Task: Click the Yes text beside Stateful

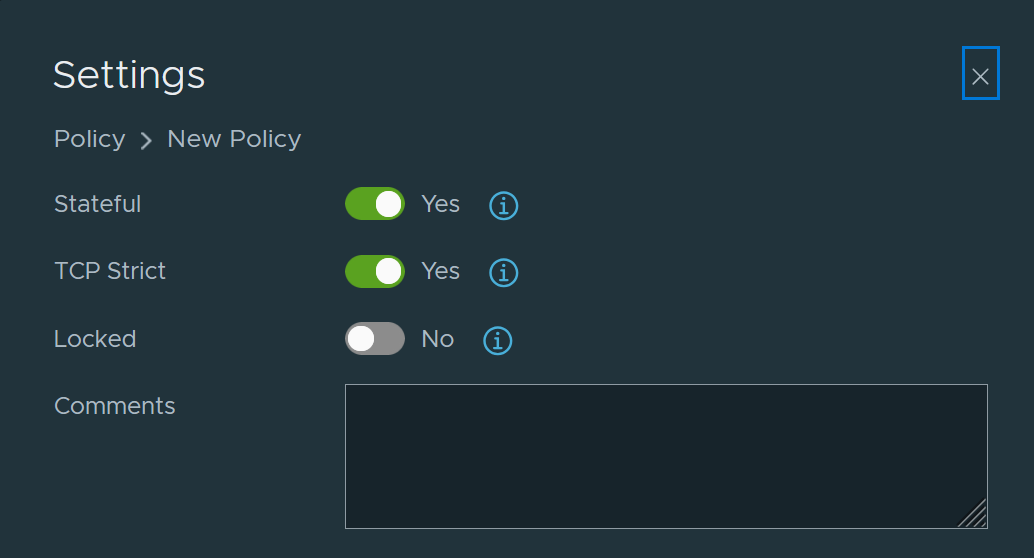Action: [x=441, y=204]
